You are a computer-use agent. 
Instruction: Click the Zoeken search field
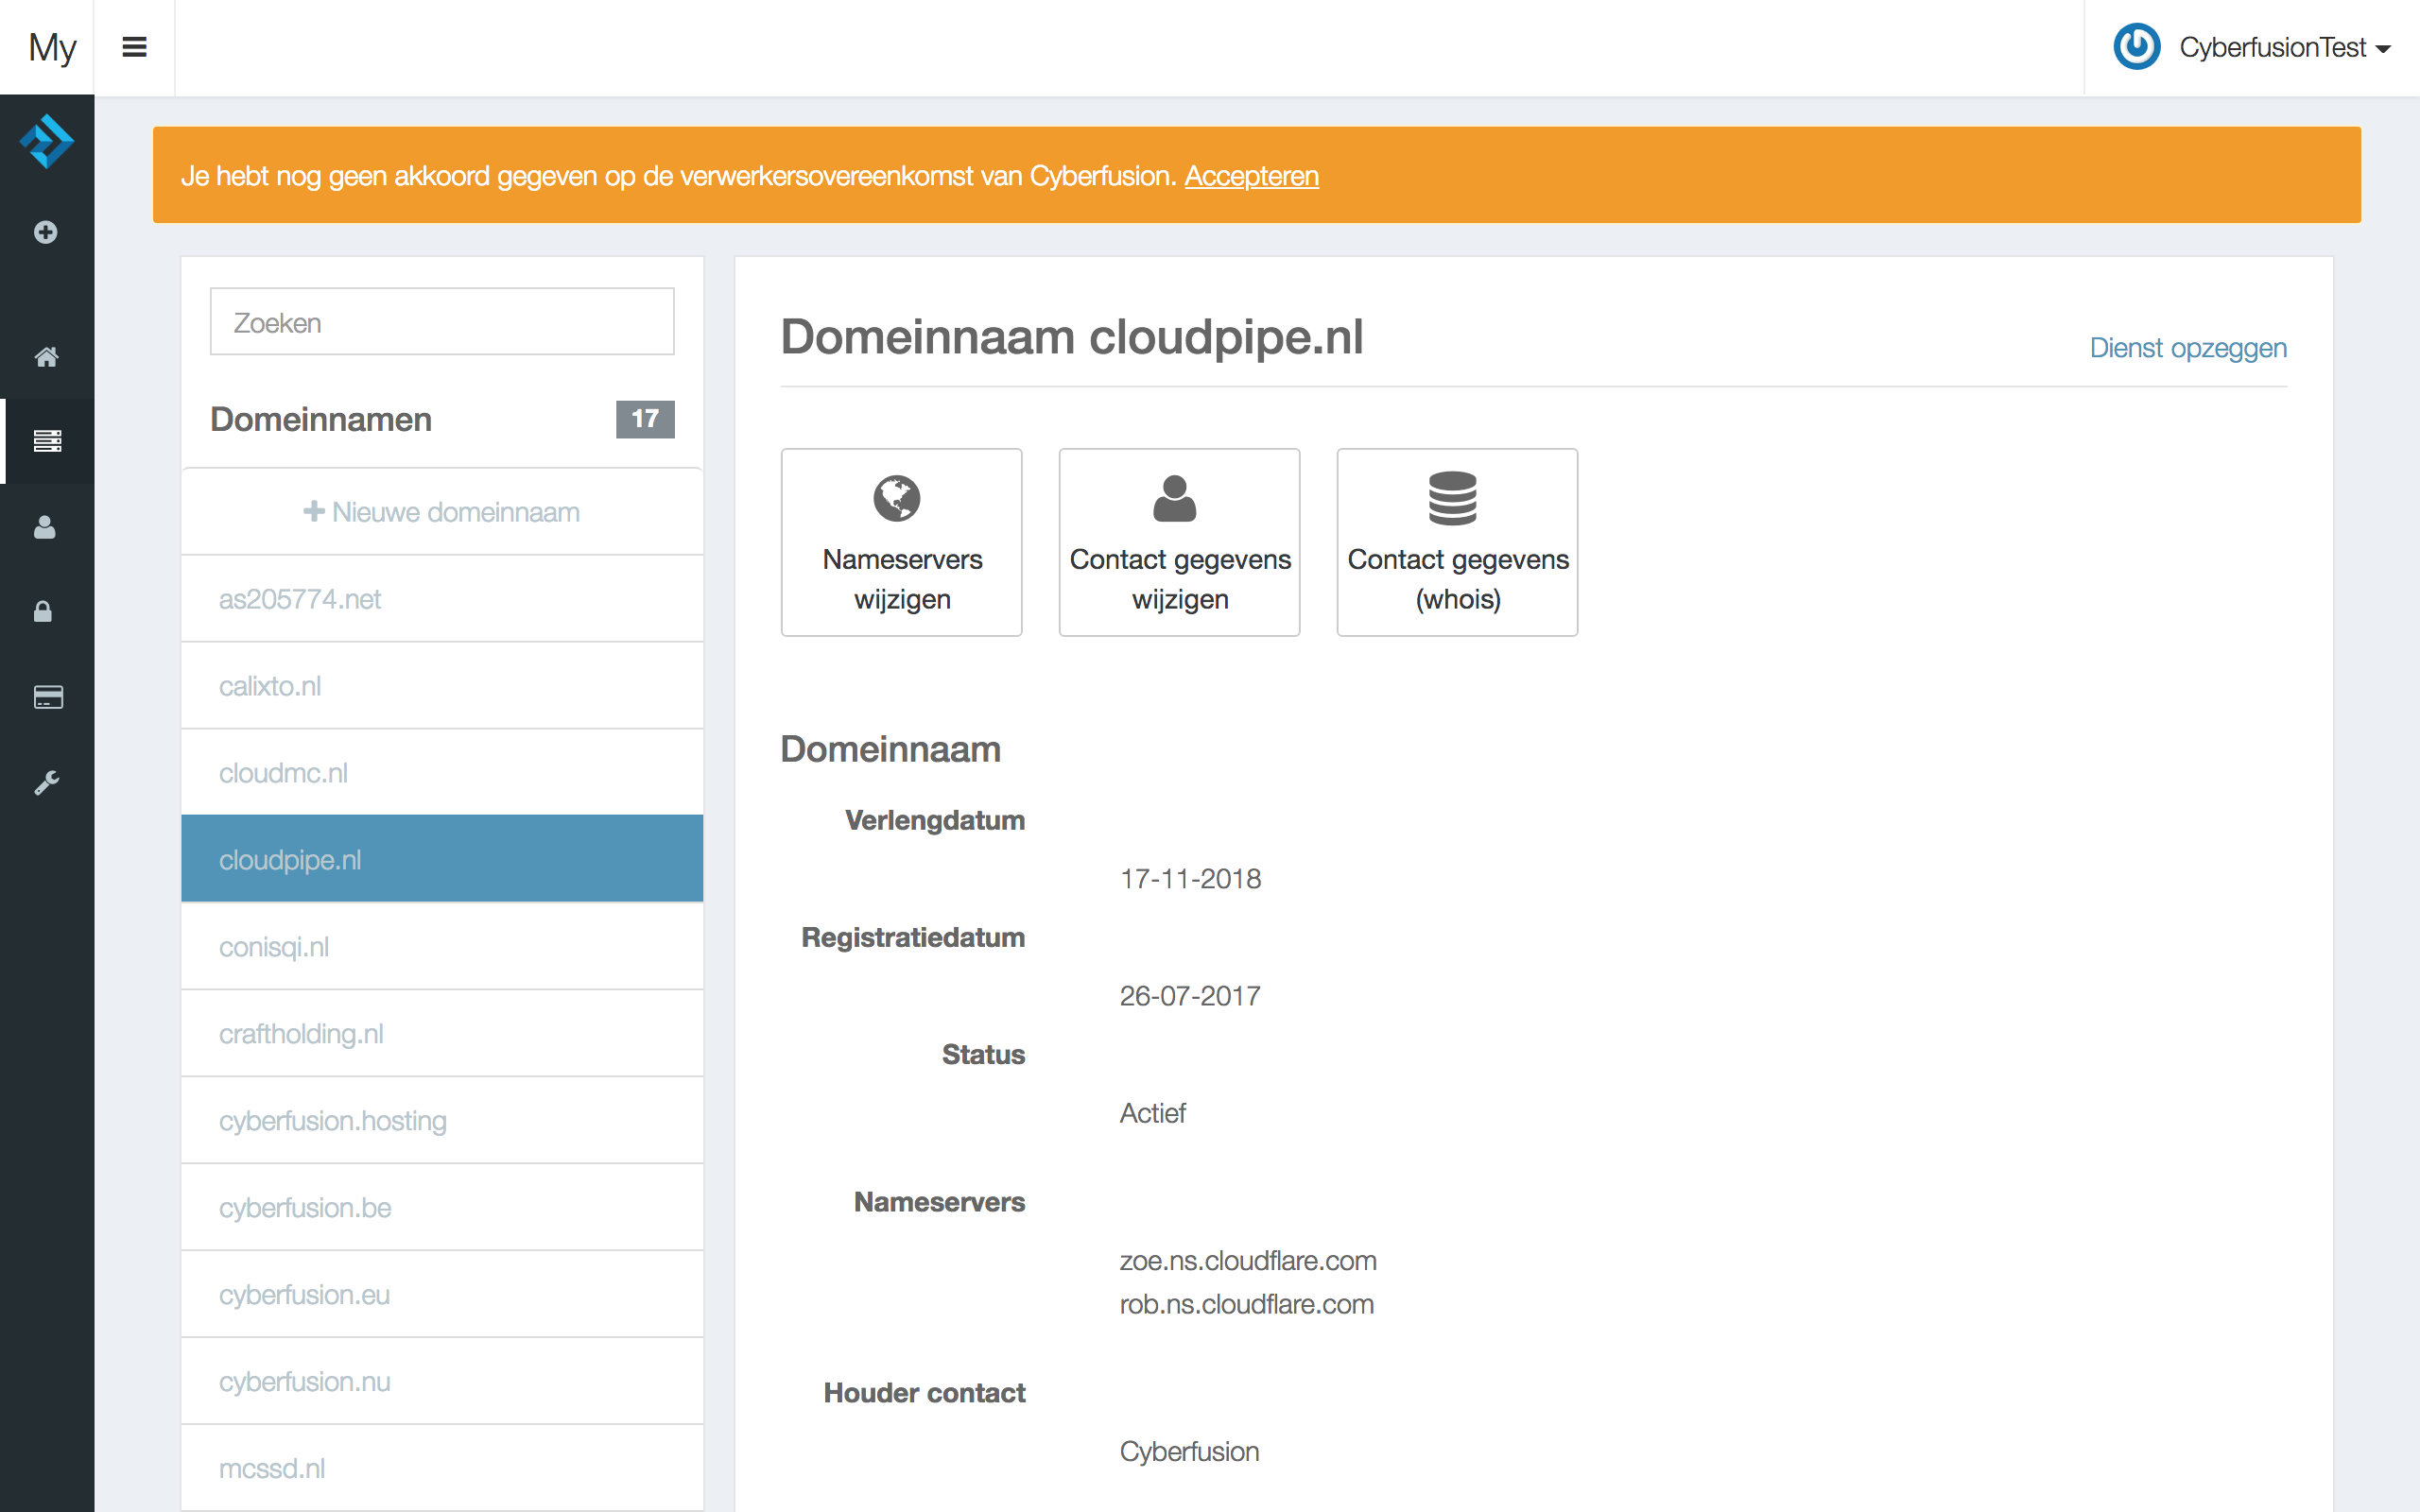[x=442, y=322]
